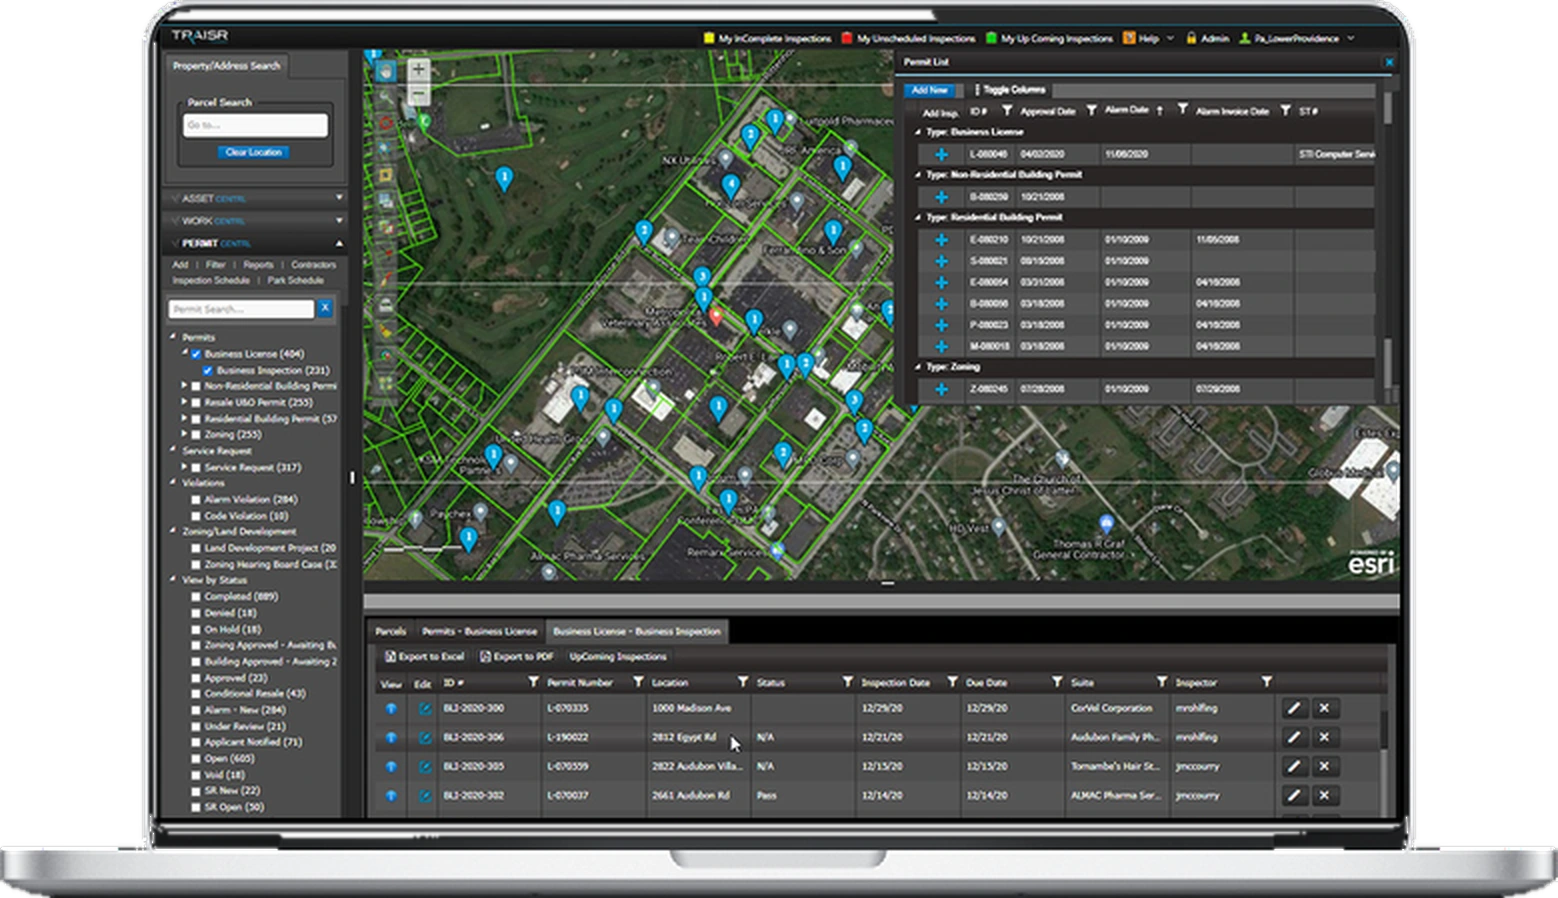Open the Help dropdown
The image size is (1558, 898).
point(1148,38)
